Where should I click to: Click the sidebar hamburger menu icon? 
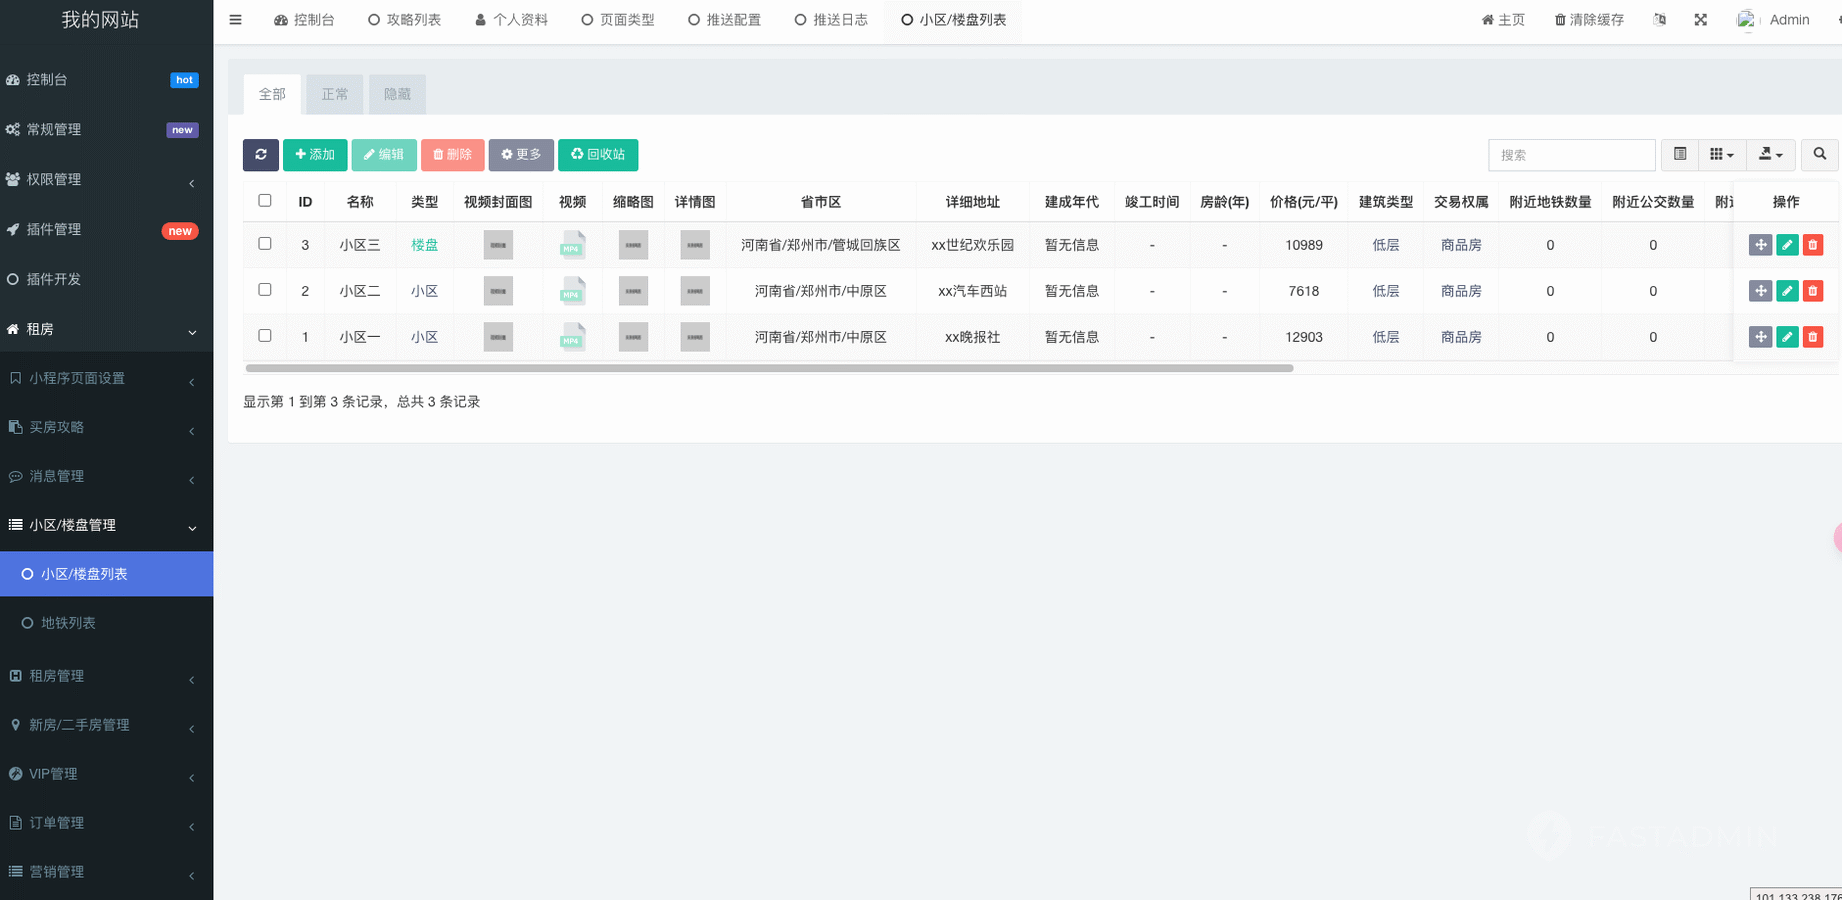[235, 20]
